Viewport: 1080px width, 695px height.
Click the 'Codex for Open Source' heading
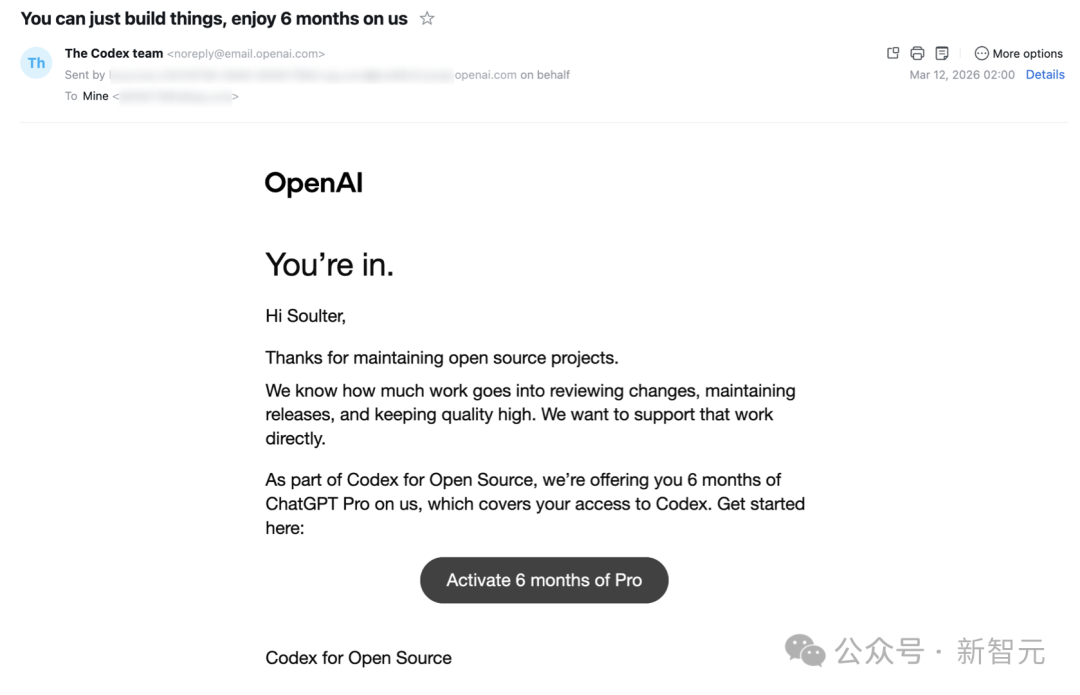358,658
